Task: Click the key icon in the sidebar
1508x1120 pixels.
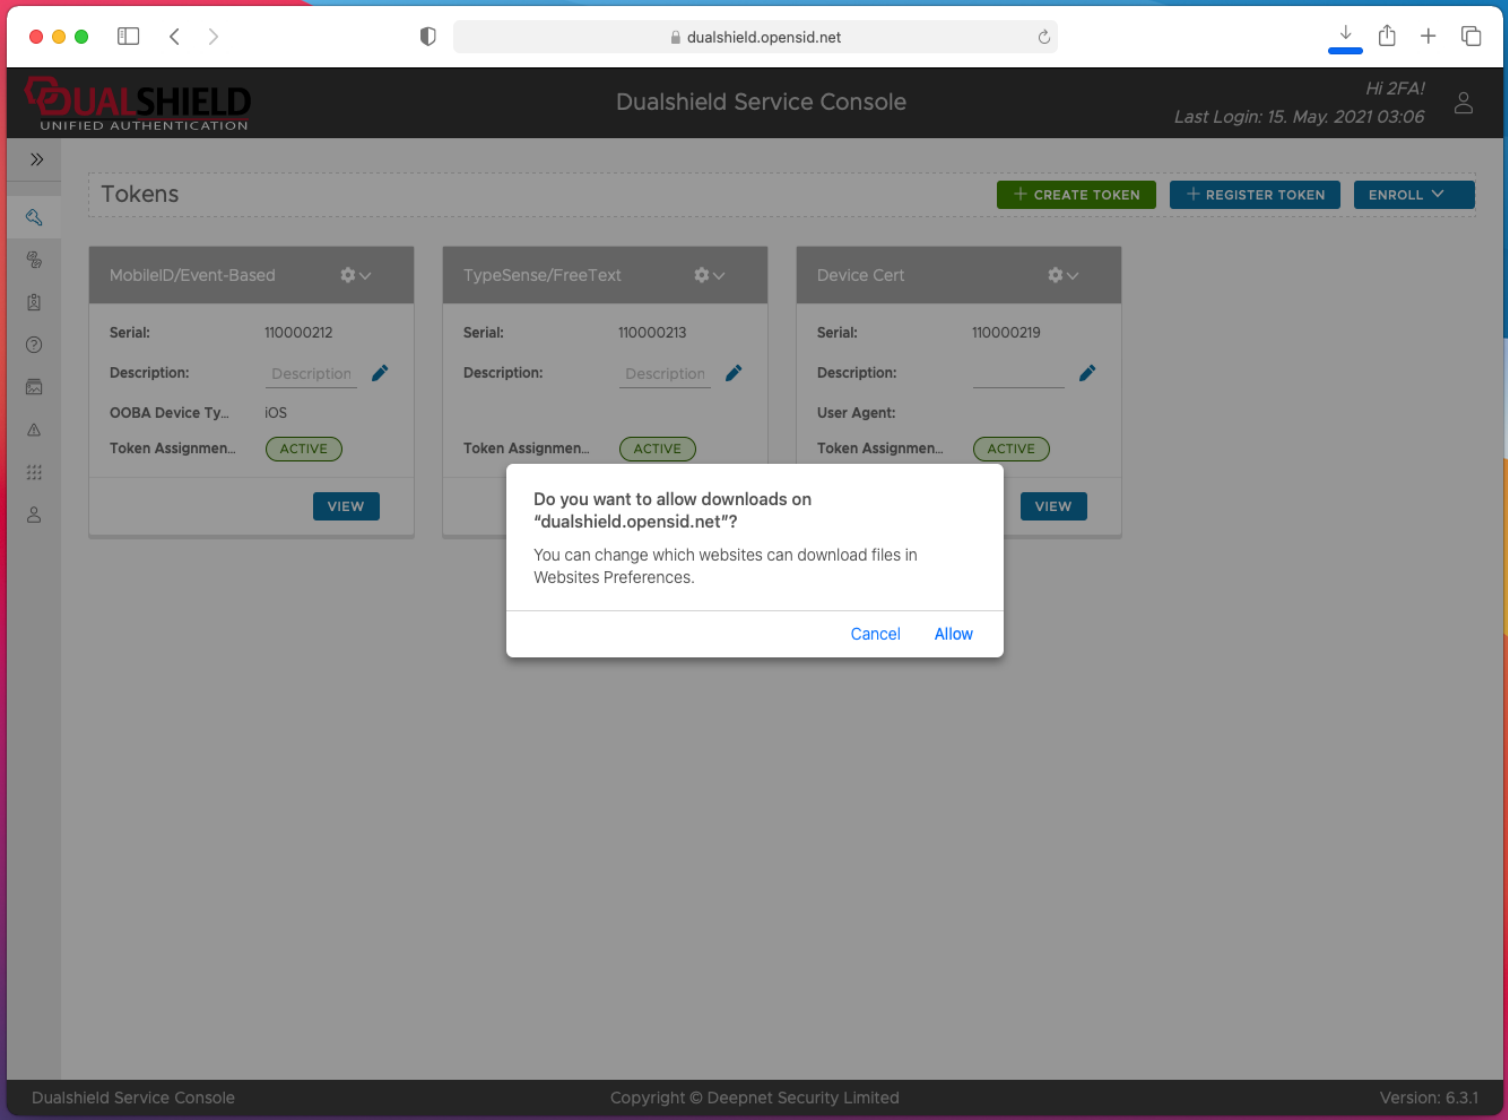Action: 34,217
